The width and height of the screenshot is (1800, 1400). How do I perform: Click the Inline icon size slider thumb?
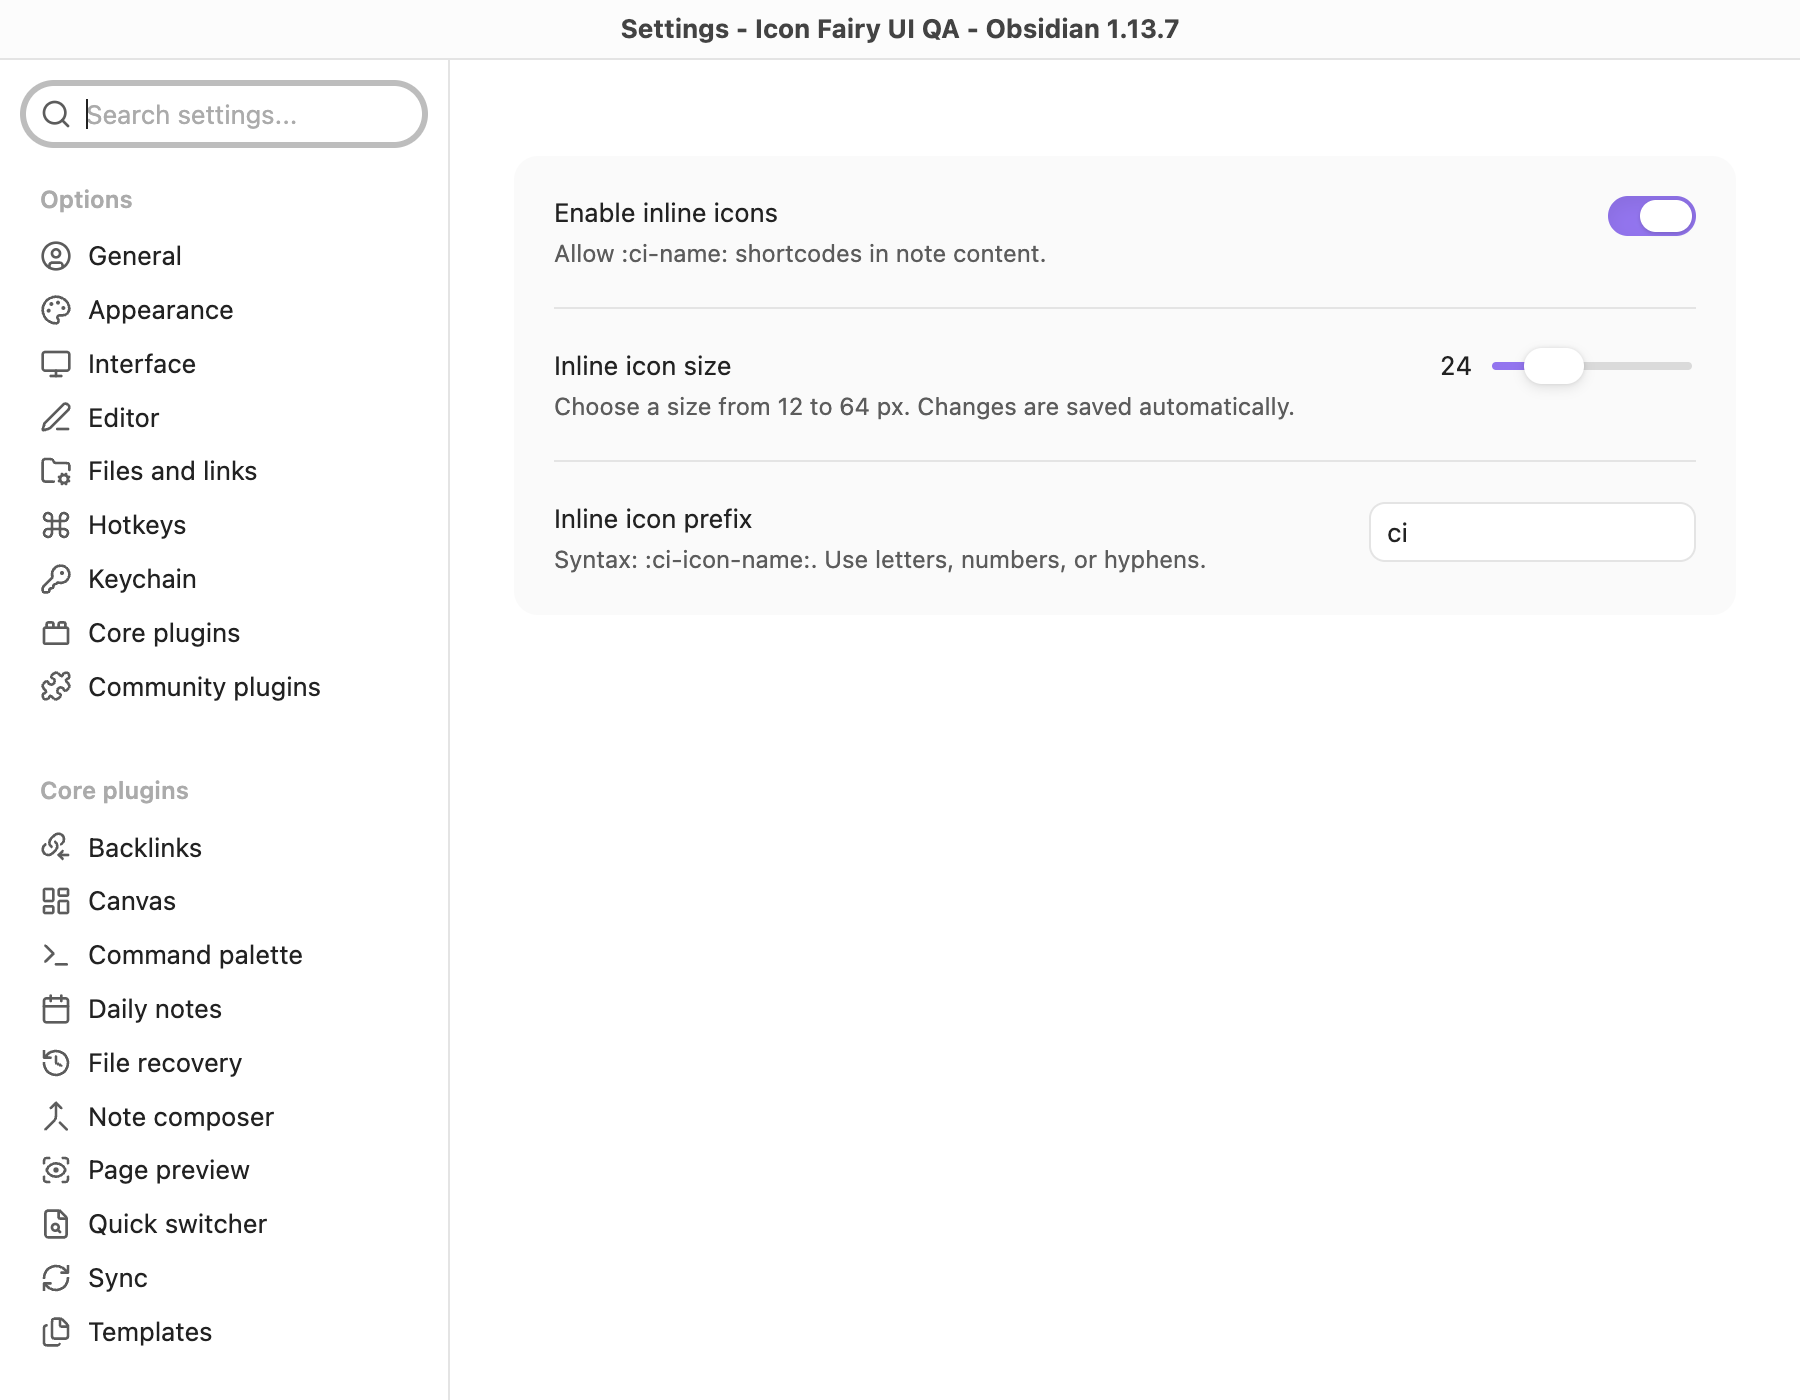(x=1553, y=366)
